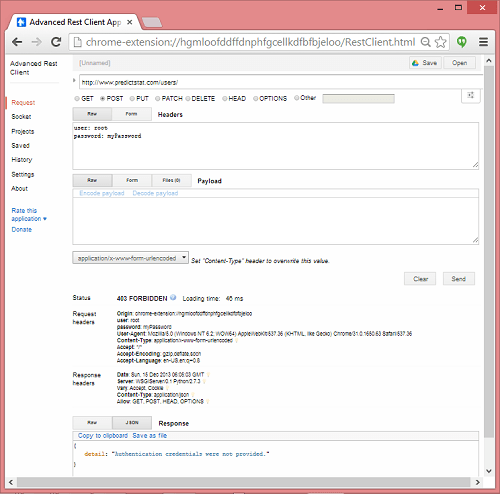Click Save as file link

coord(150,436)
